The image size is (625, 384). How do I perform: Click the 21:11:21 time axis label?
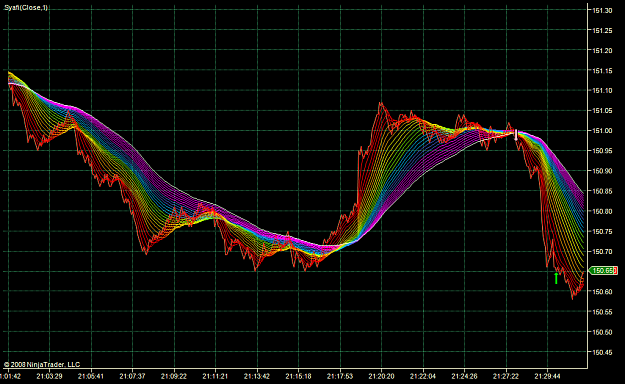[215, 376]
